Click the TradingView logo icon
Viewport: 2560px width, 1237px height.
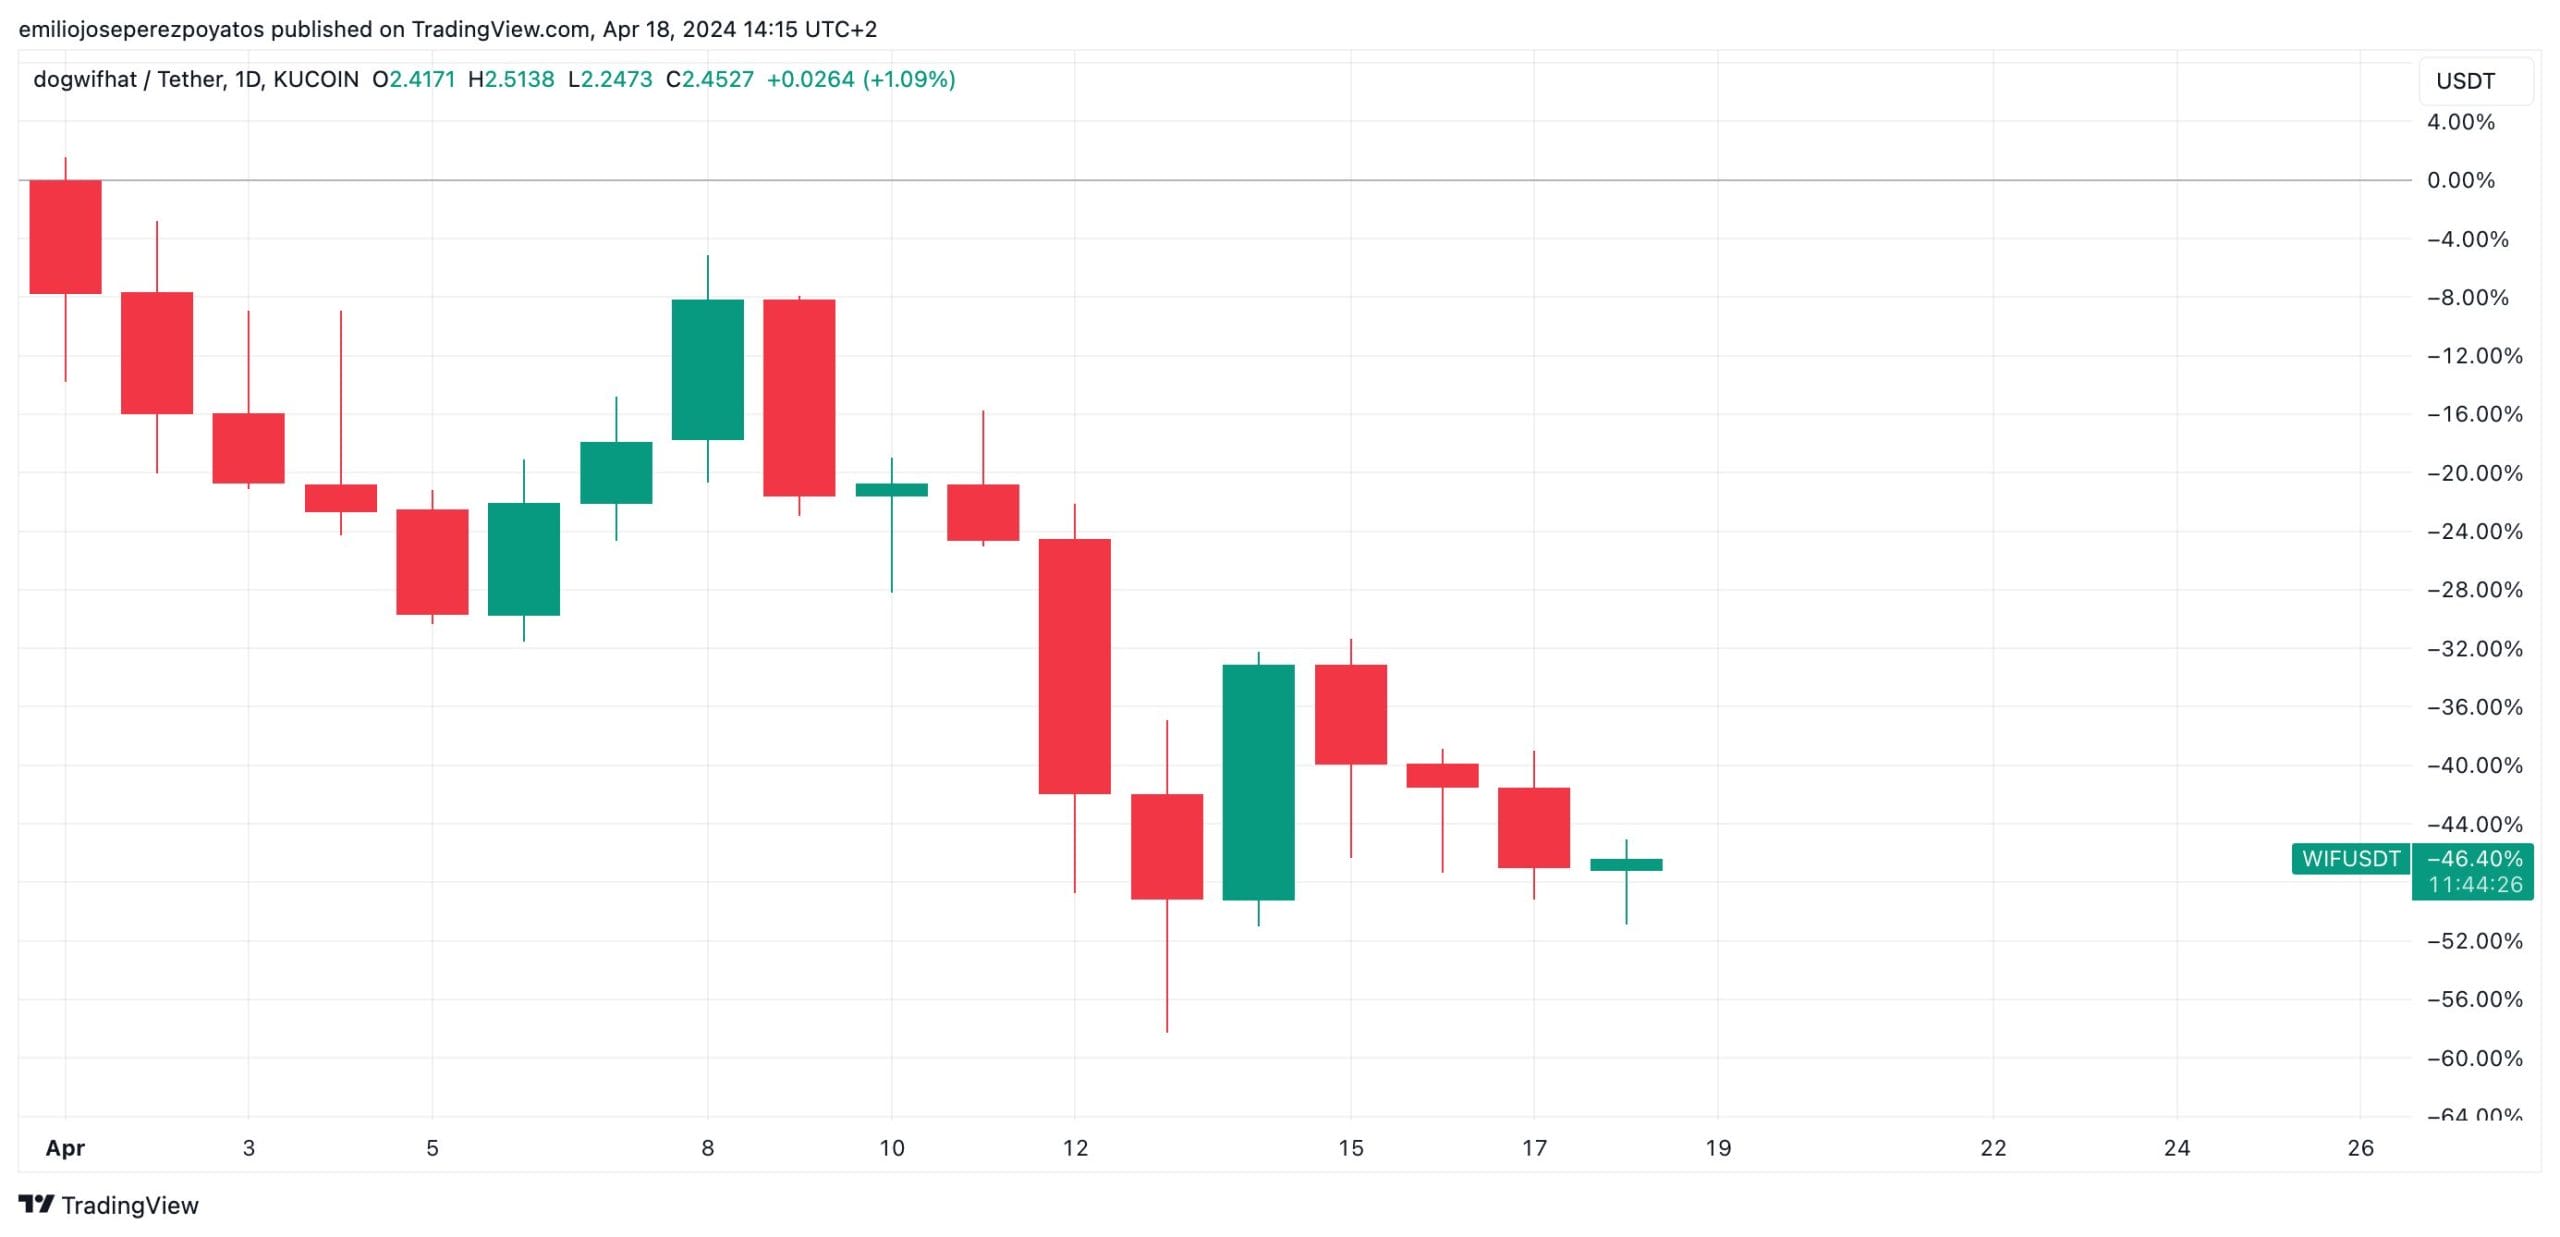point(36,1204)
